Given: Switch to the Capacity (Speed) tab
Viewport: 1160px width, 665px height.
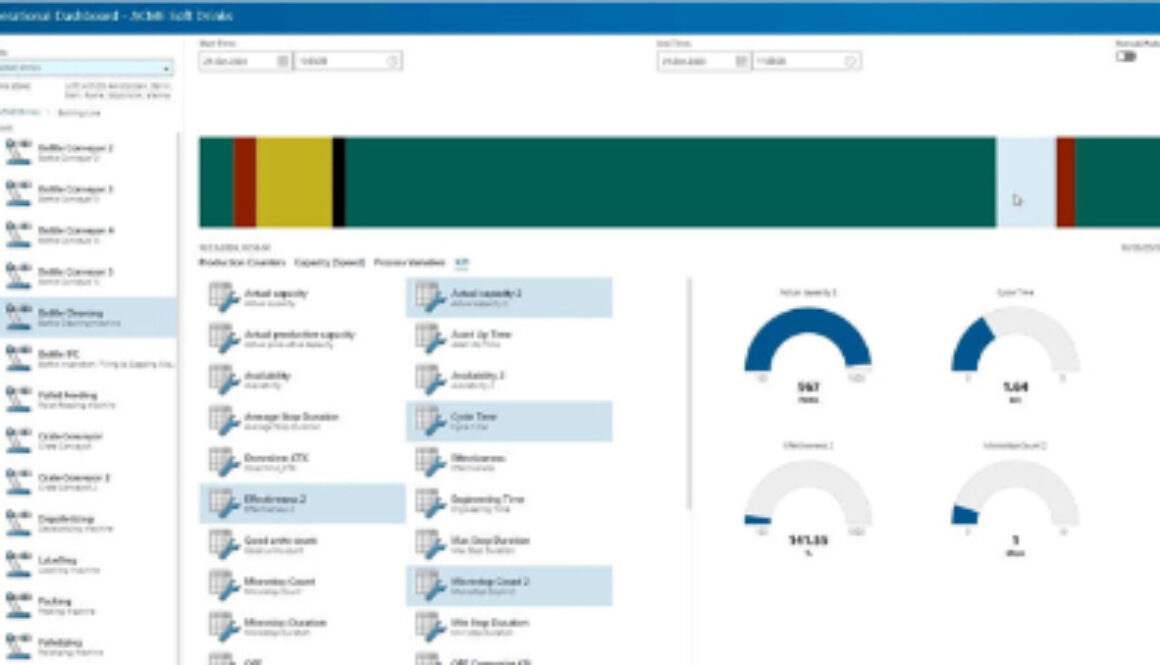Looking at the screenshot, I should (329, 263).
